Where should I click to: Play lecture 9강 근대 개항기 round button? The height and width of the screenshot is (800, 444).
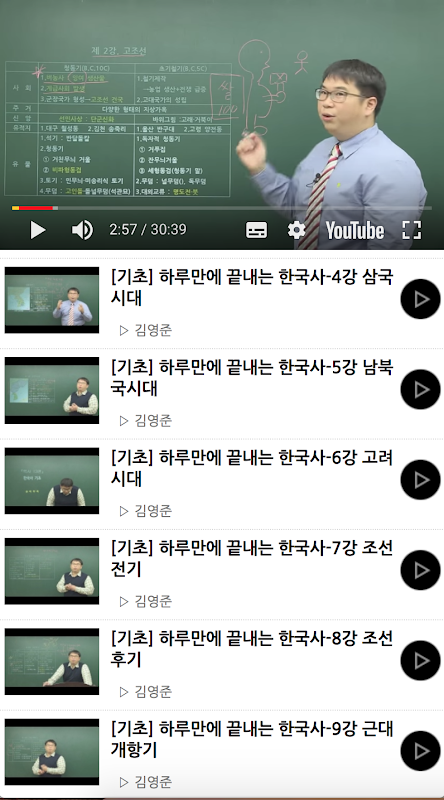coord(420,751)
